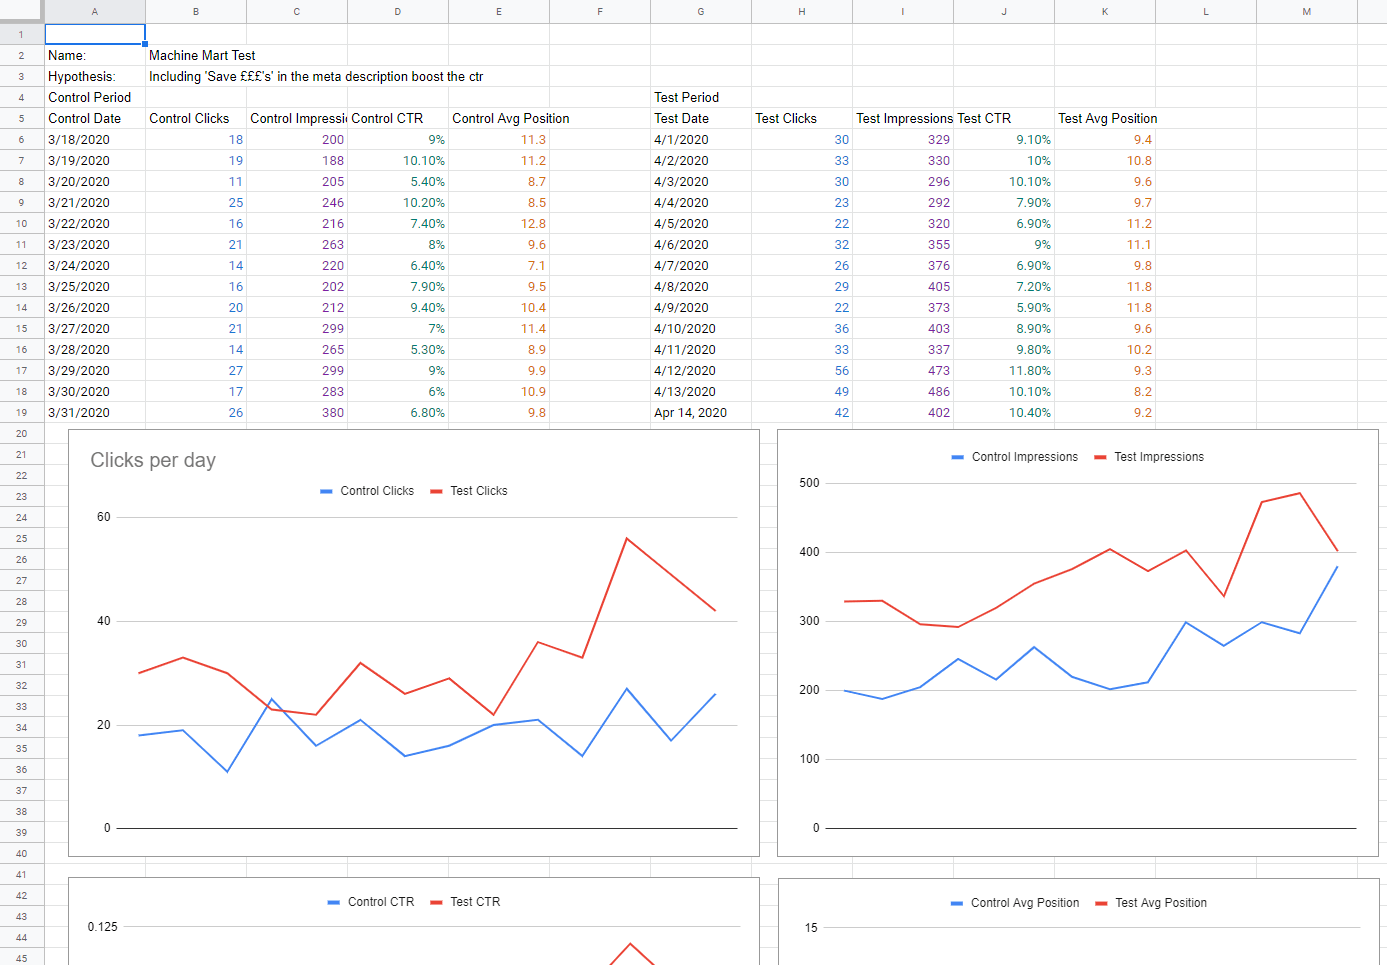
Task: Select column G header
Action: coord(701,11)
